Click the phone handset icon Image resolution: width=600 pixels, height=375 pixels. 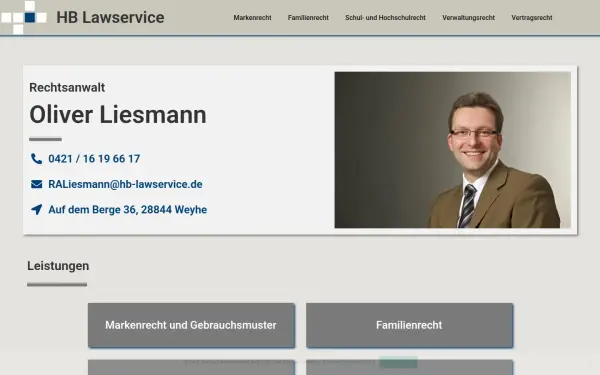pos(36,158)
